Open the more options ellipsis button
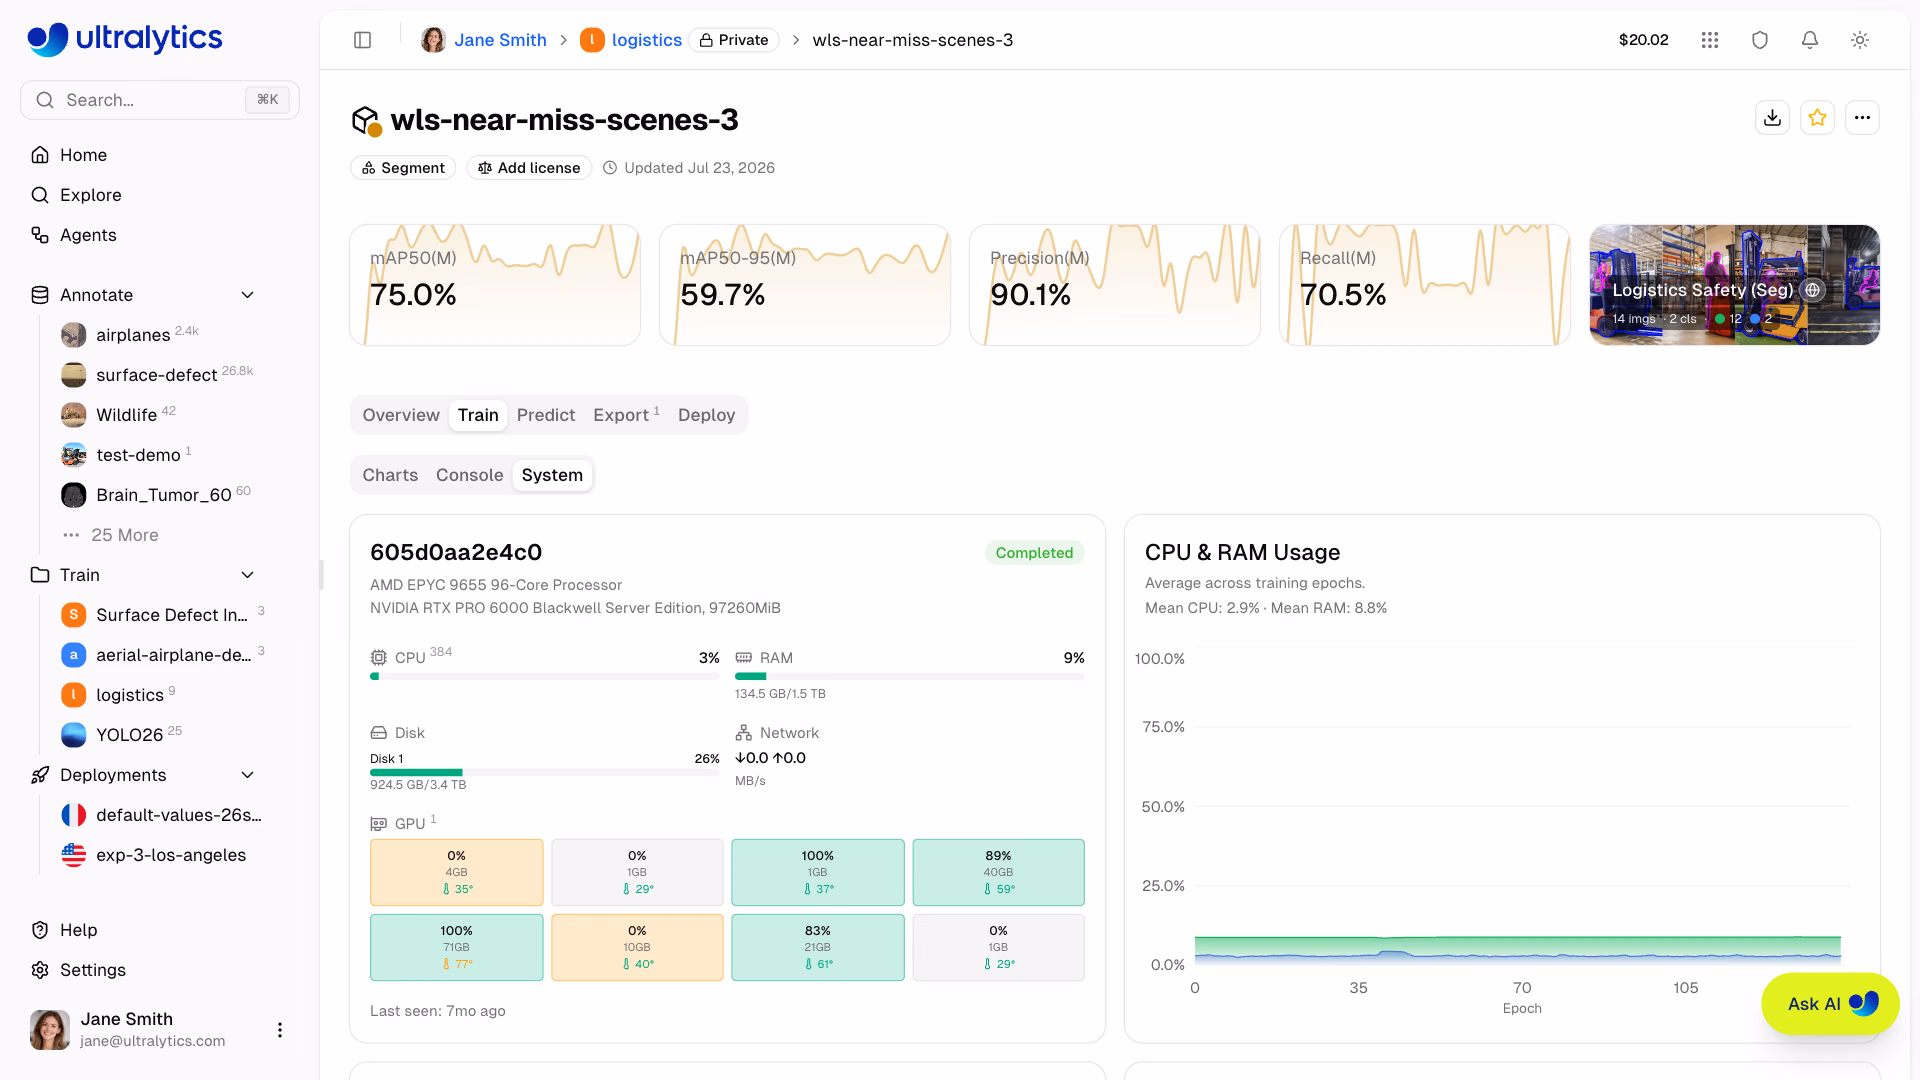Viewport: 1920px width, 1080px height. tap(1862, 118)
